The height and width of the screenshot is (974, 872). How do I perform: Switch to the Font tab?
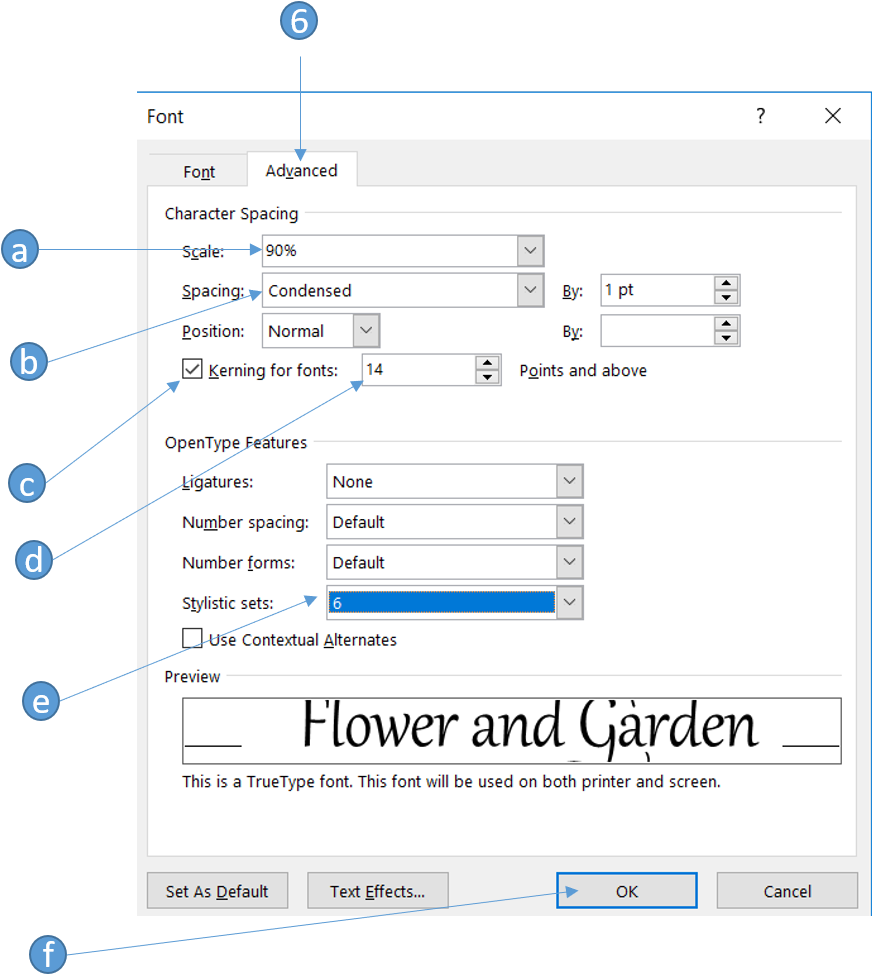click(x=198, y=171)
